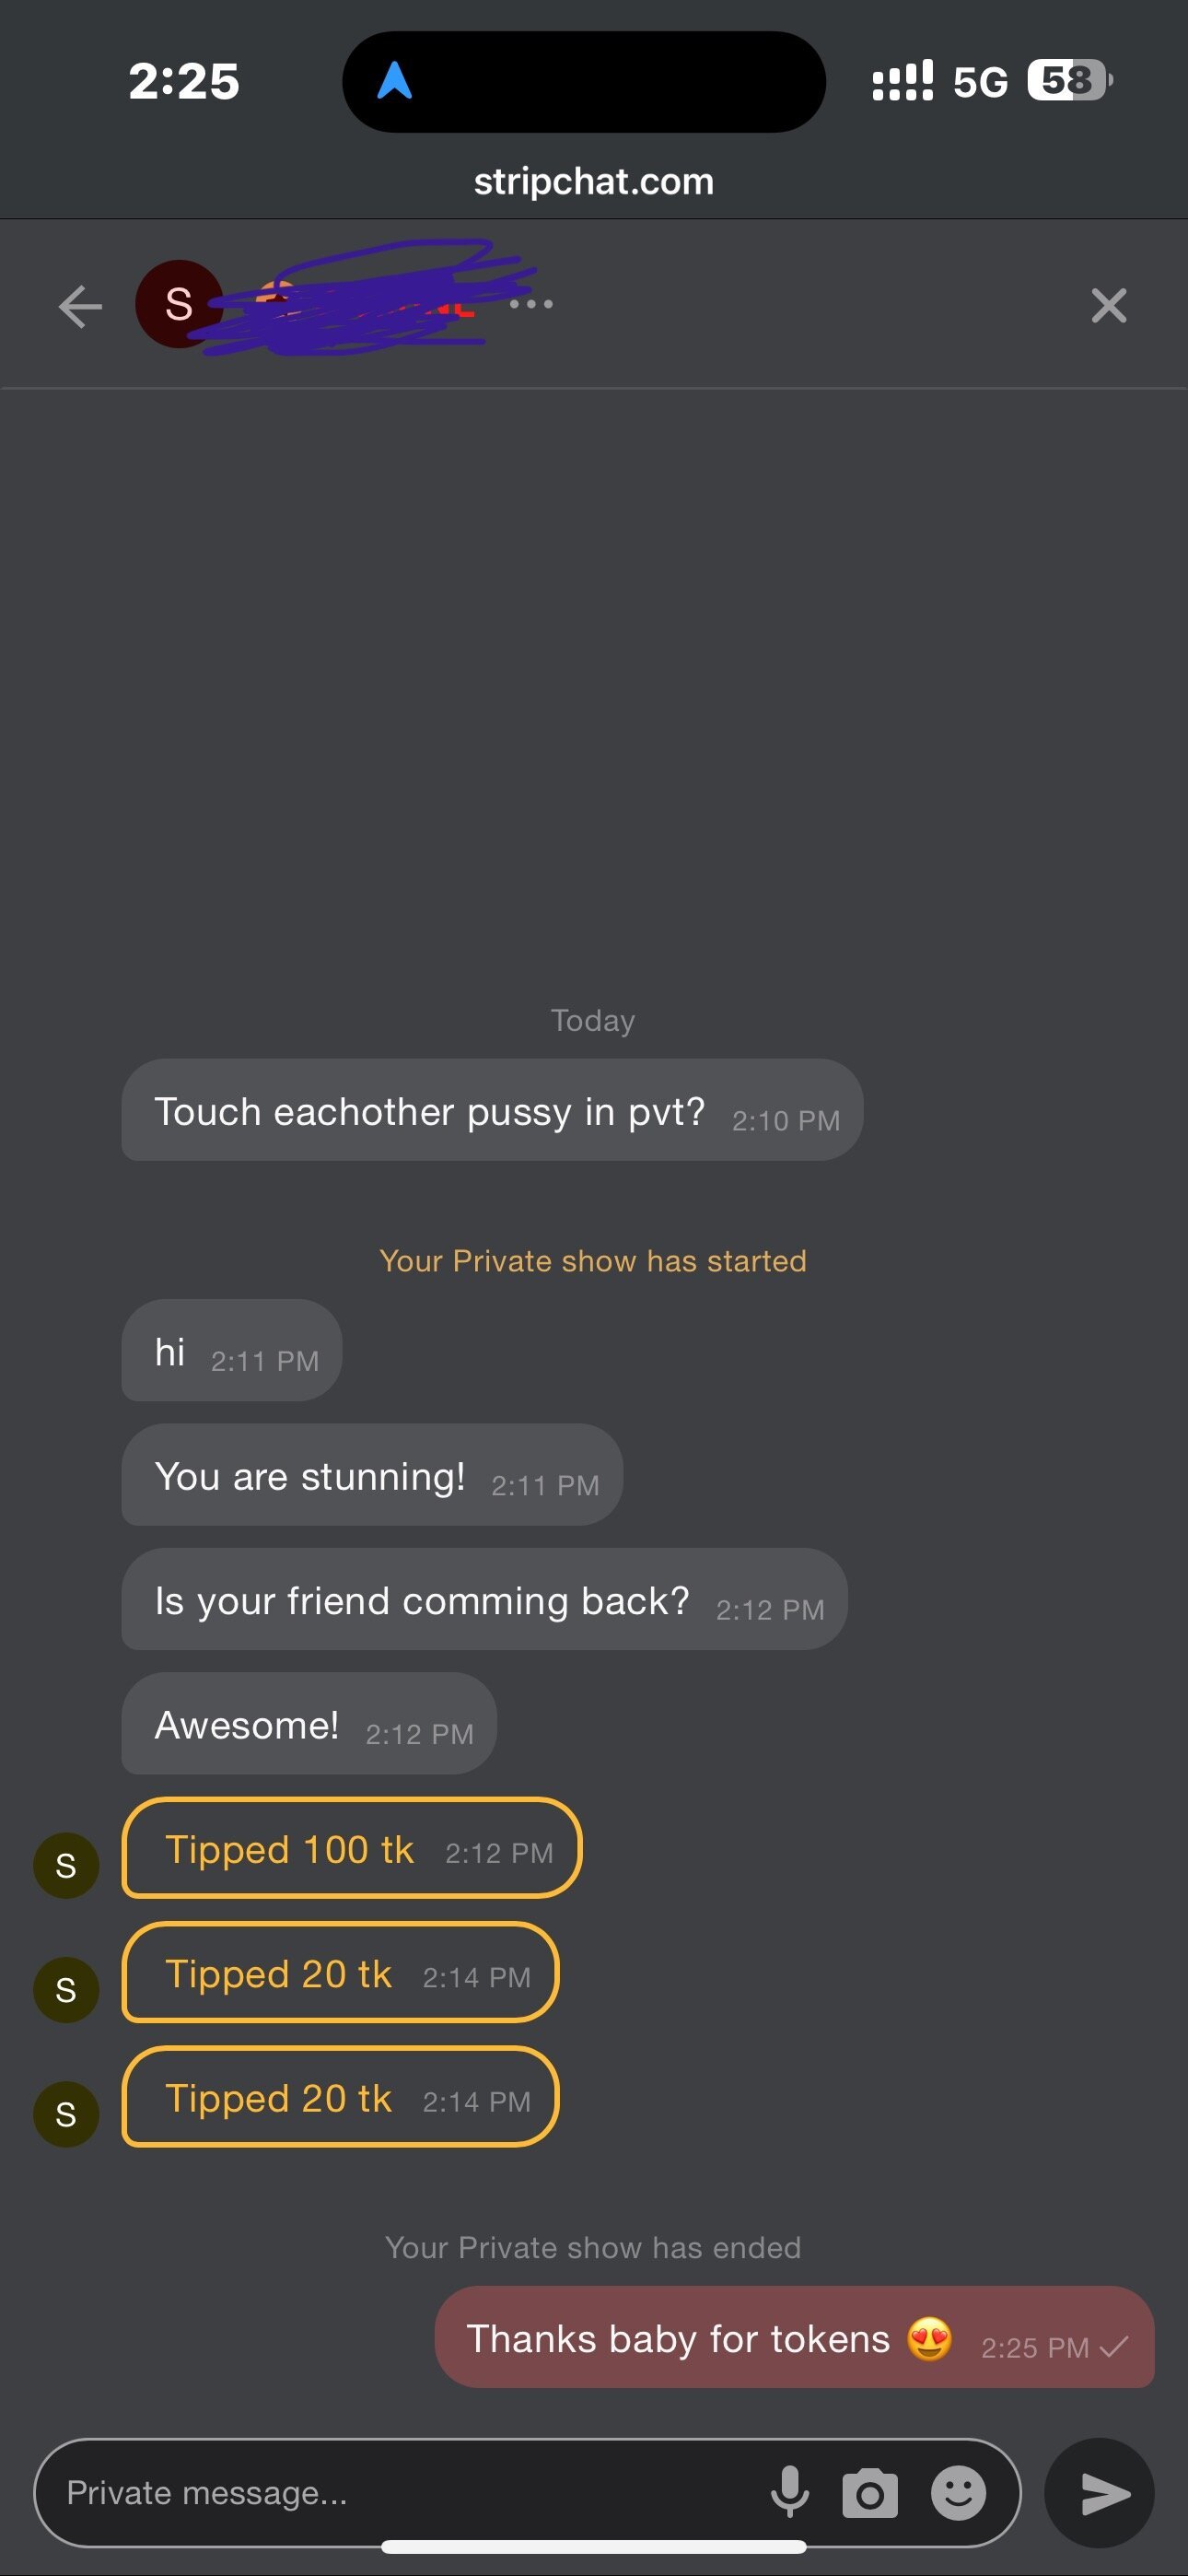Select the 'Thanks baby for tokens' message
This screenshot has height=2576, width=1188.
point(794,2337)
